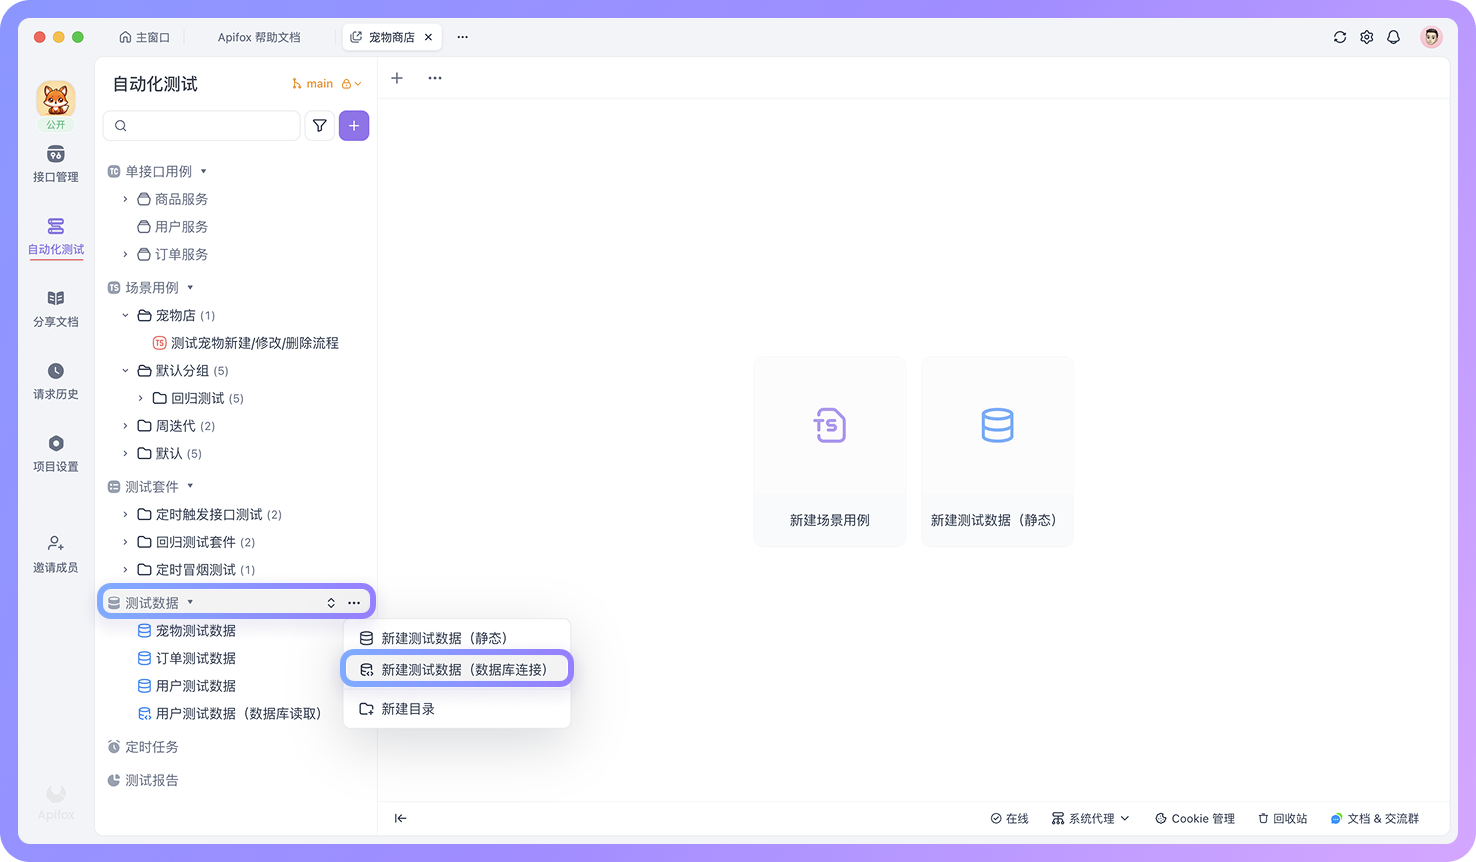
Task: Switch to the 主窗口 tab
Action: [x=144, y=37]
